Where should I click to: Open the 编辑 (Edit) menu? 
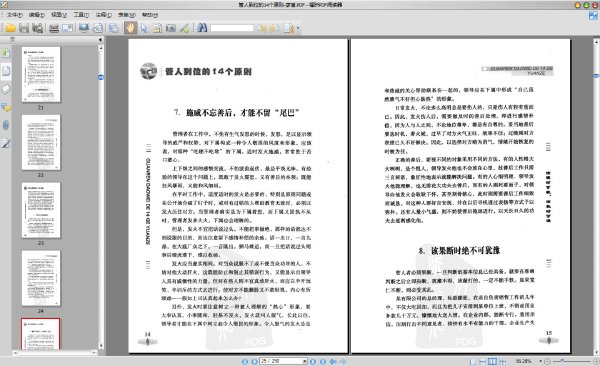coord(37,15)
